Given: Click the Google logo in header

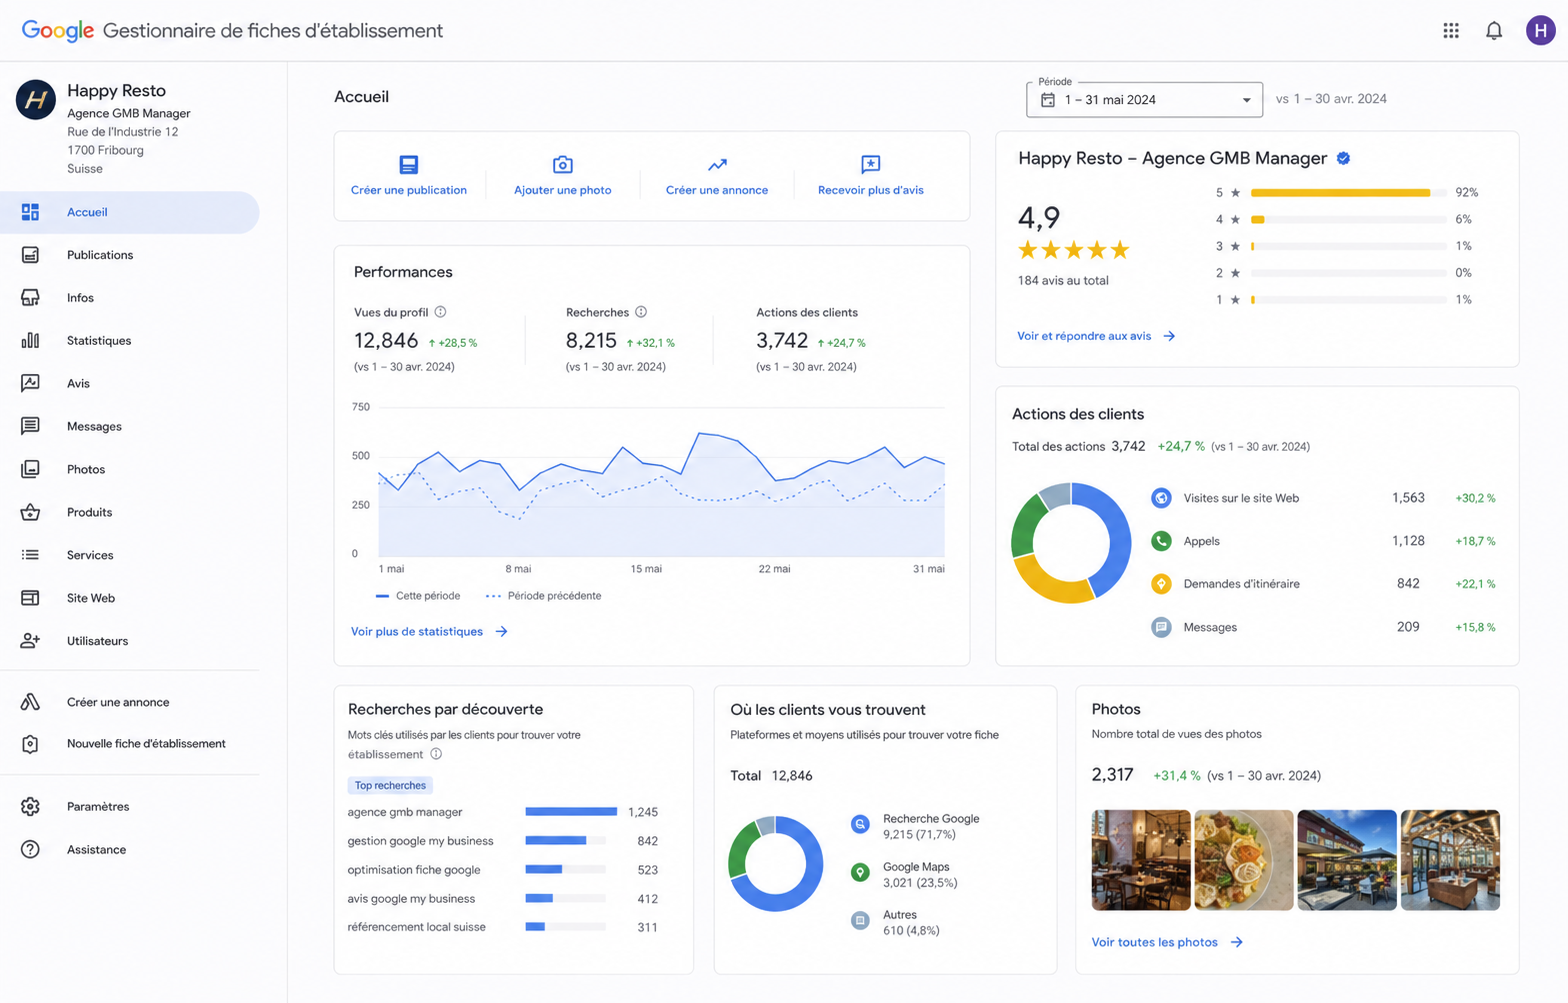Looking at the screenshot, I should 58,31.
